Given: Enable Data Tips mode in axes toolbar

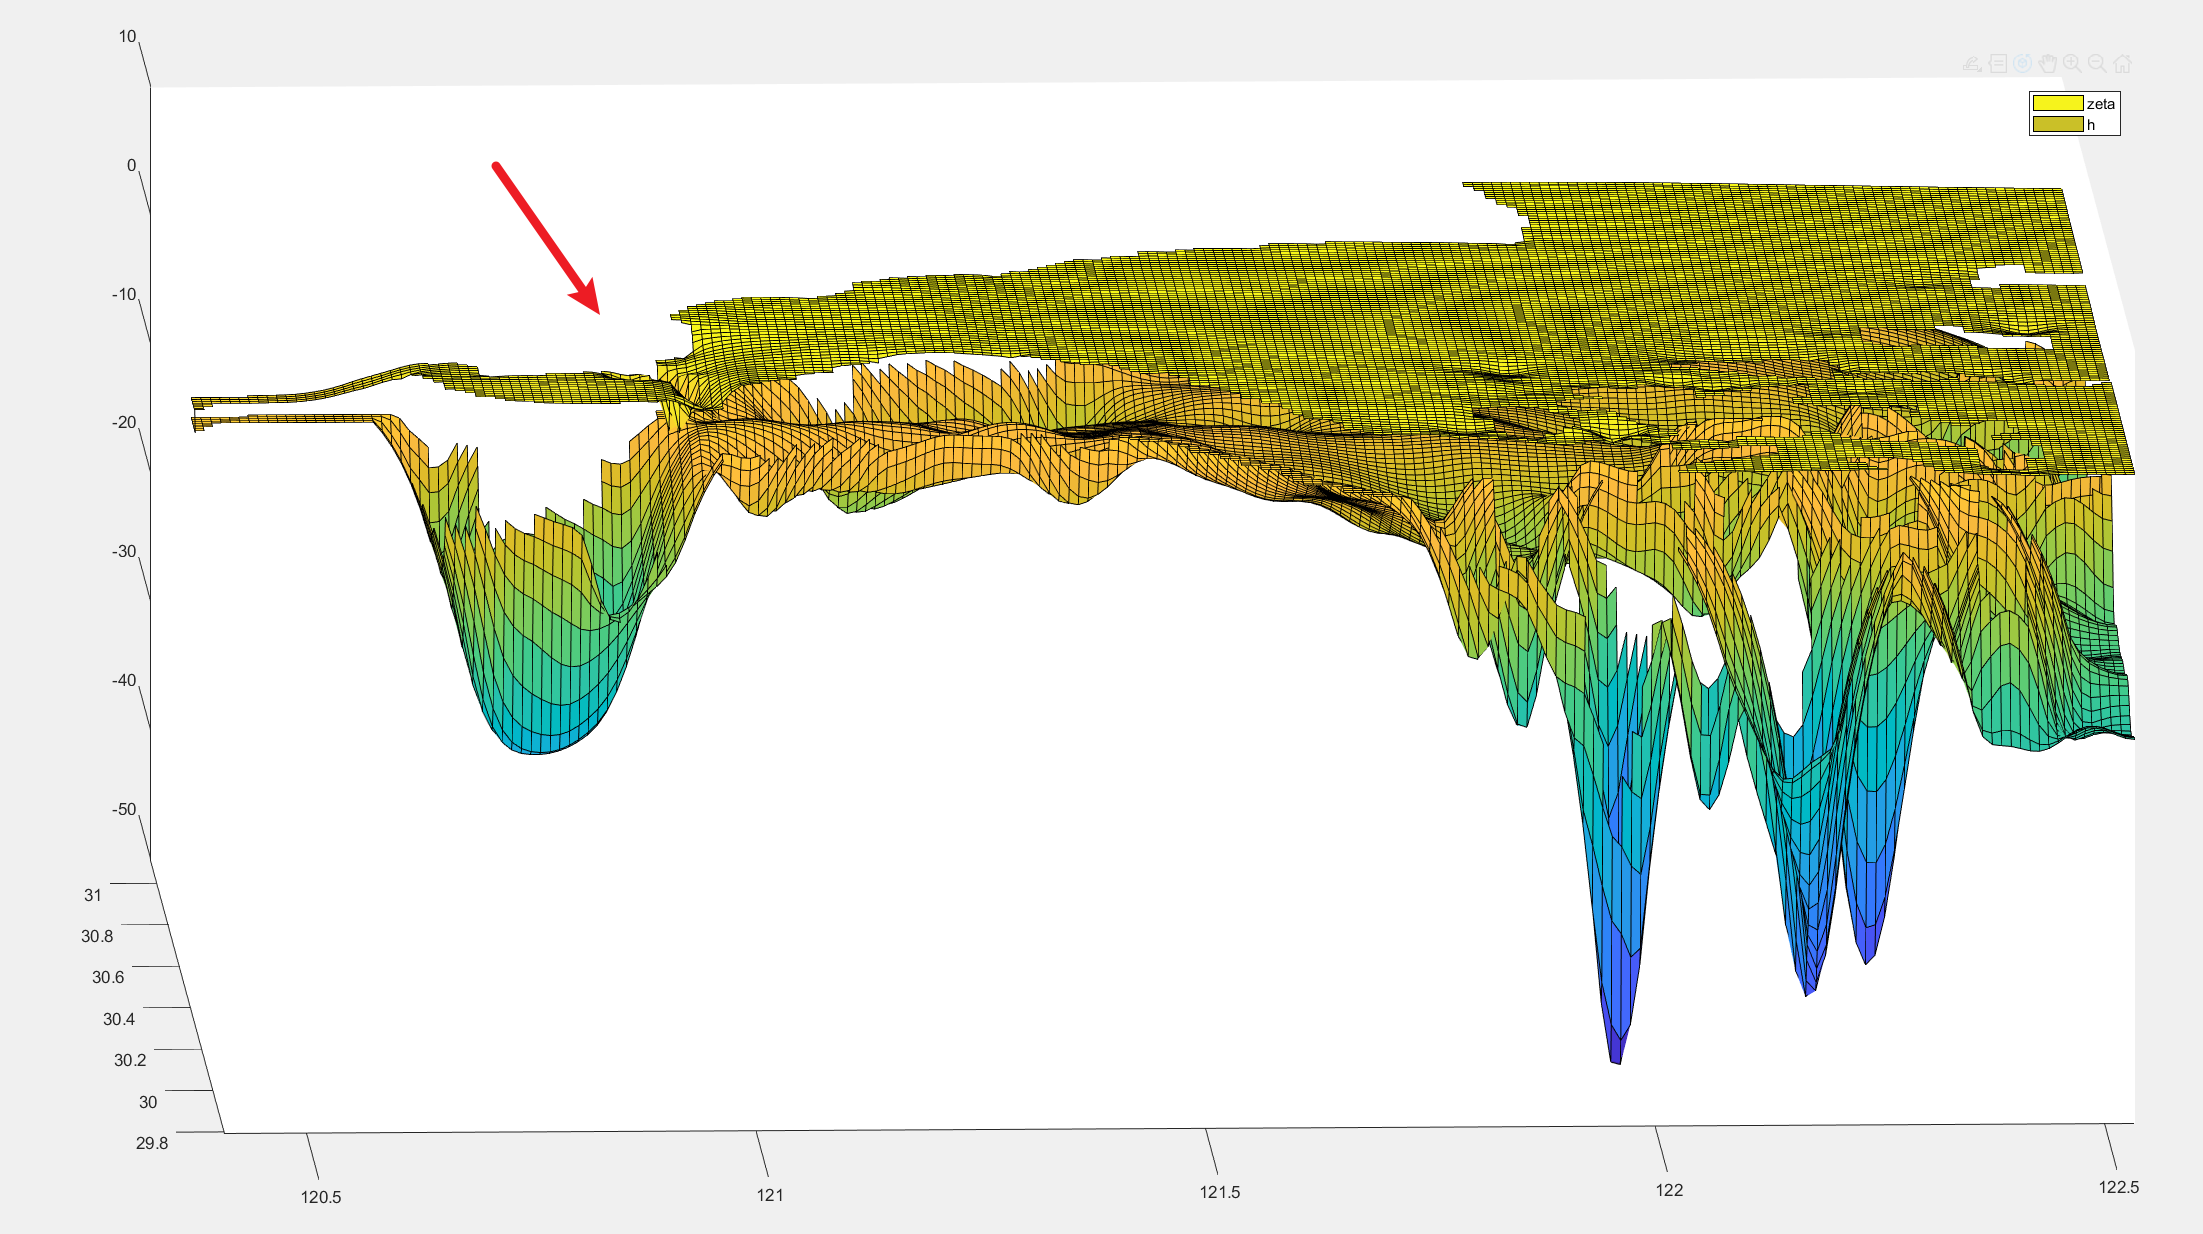Looking at the screenshot, I should tap(1998, 64).
